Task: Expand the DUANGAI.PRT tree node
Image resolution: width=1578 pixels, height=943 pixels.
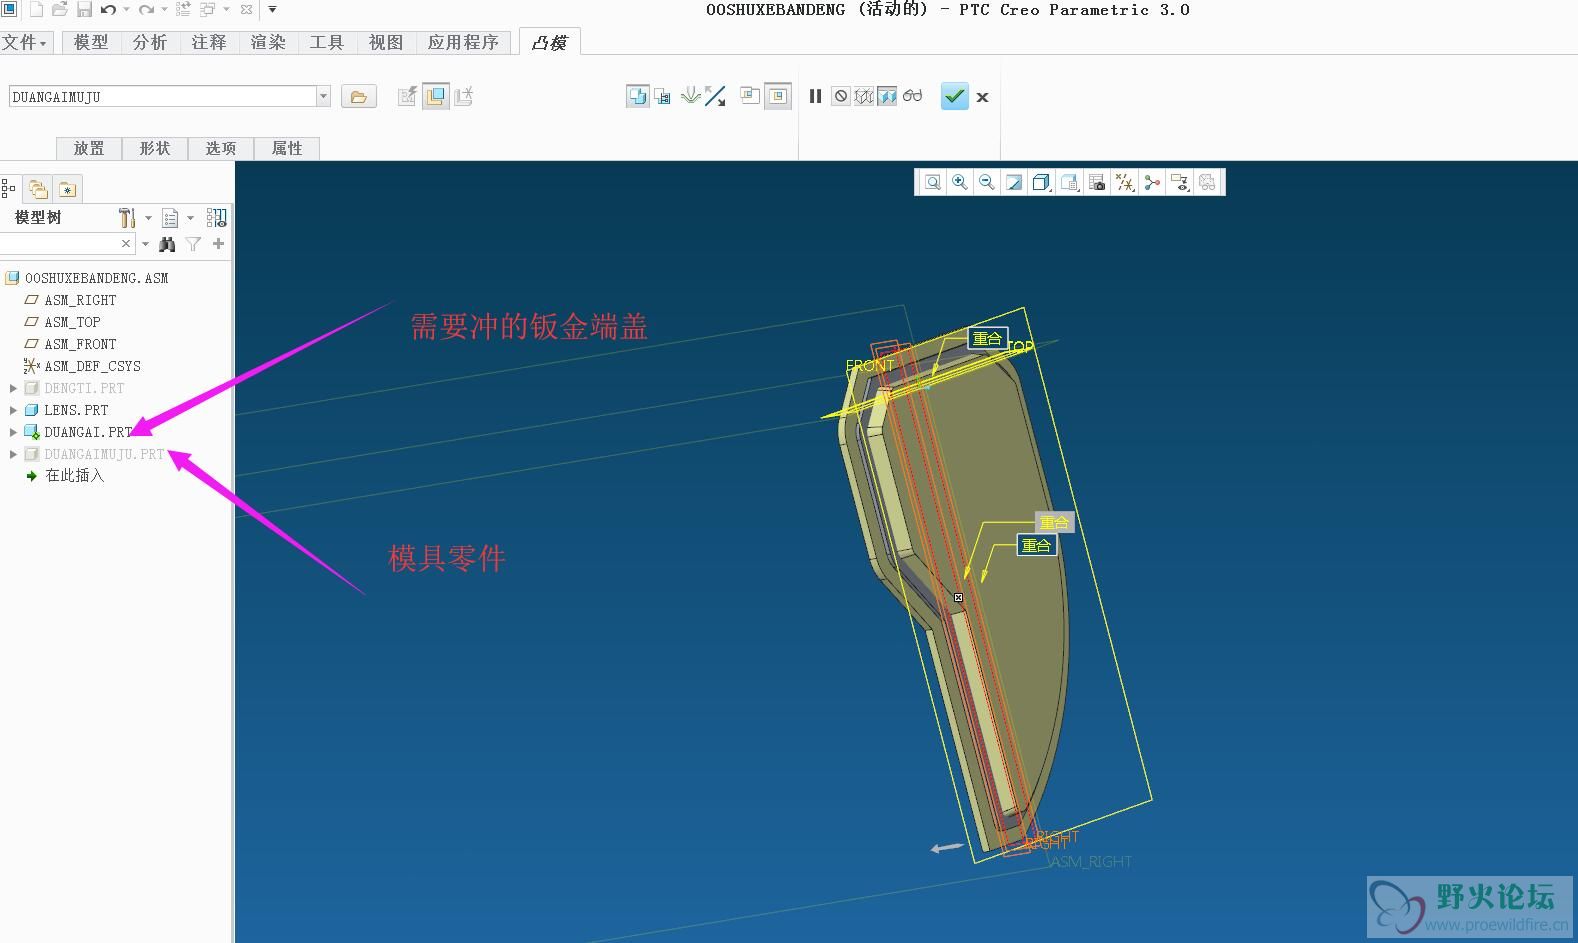Action: pos(13,432)
